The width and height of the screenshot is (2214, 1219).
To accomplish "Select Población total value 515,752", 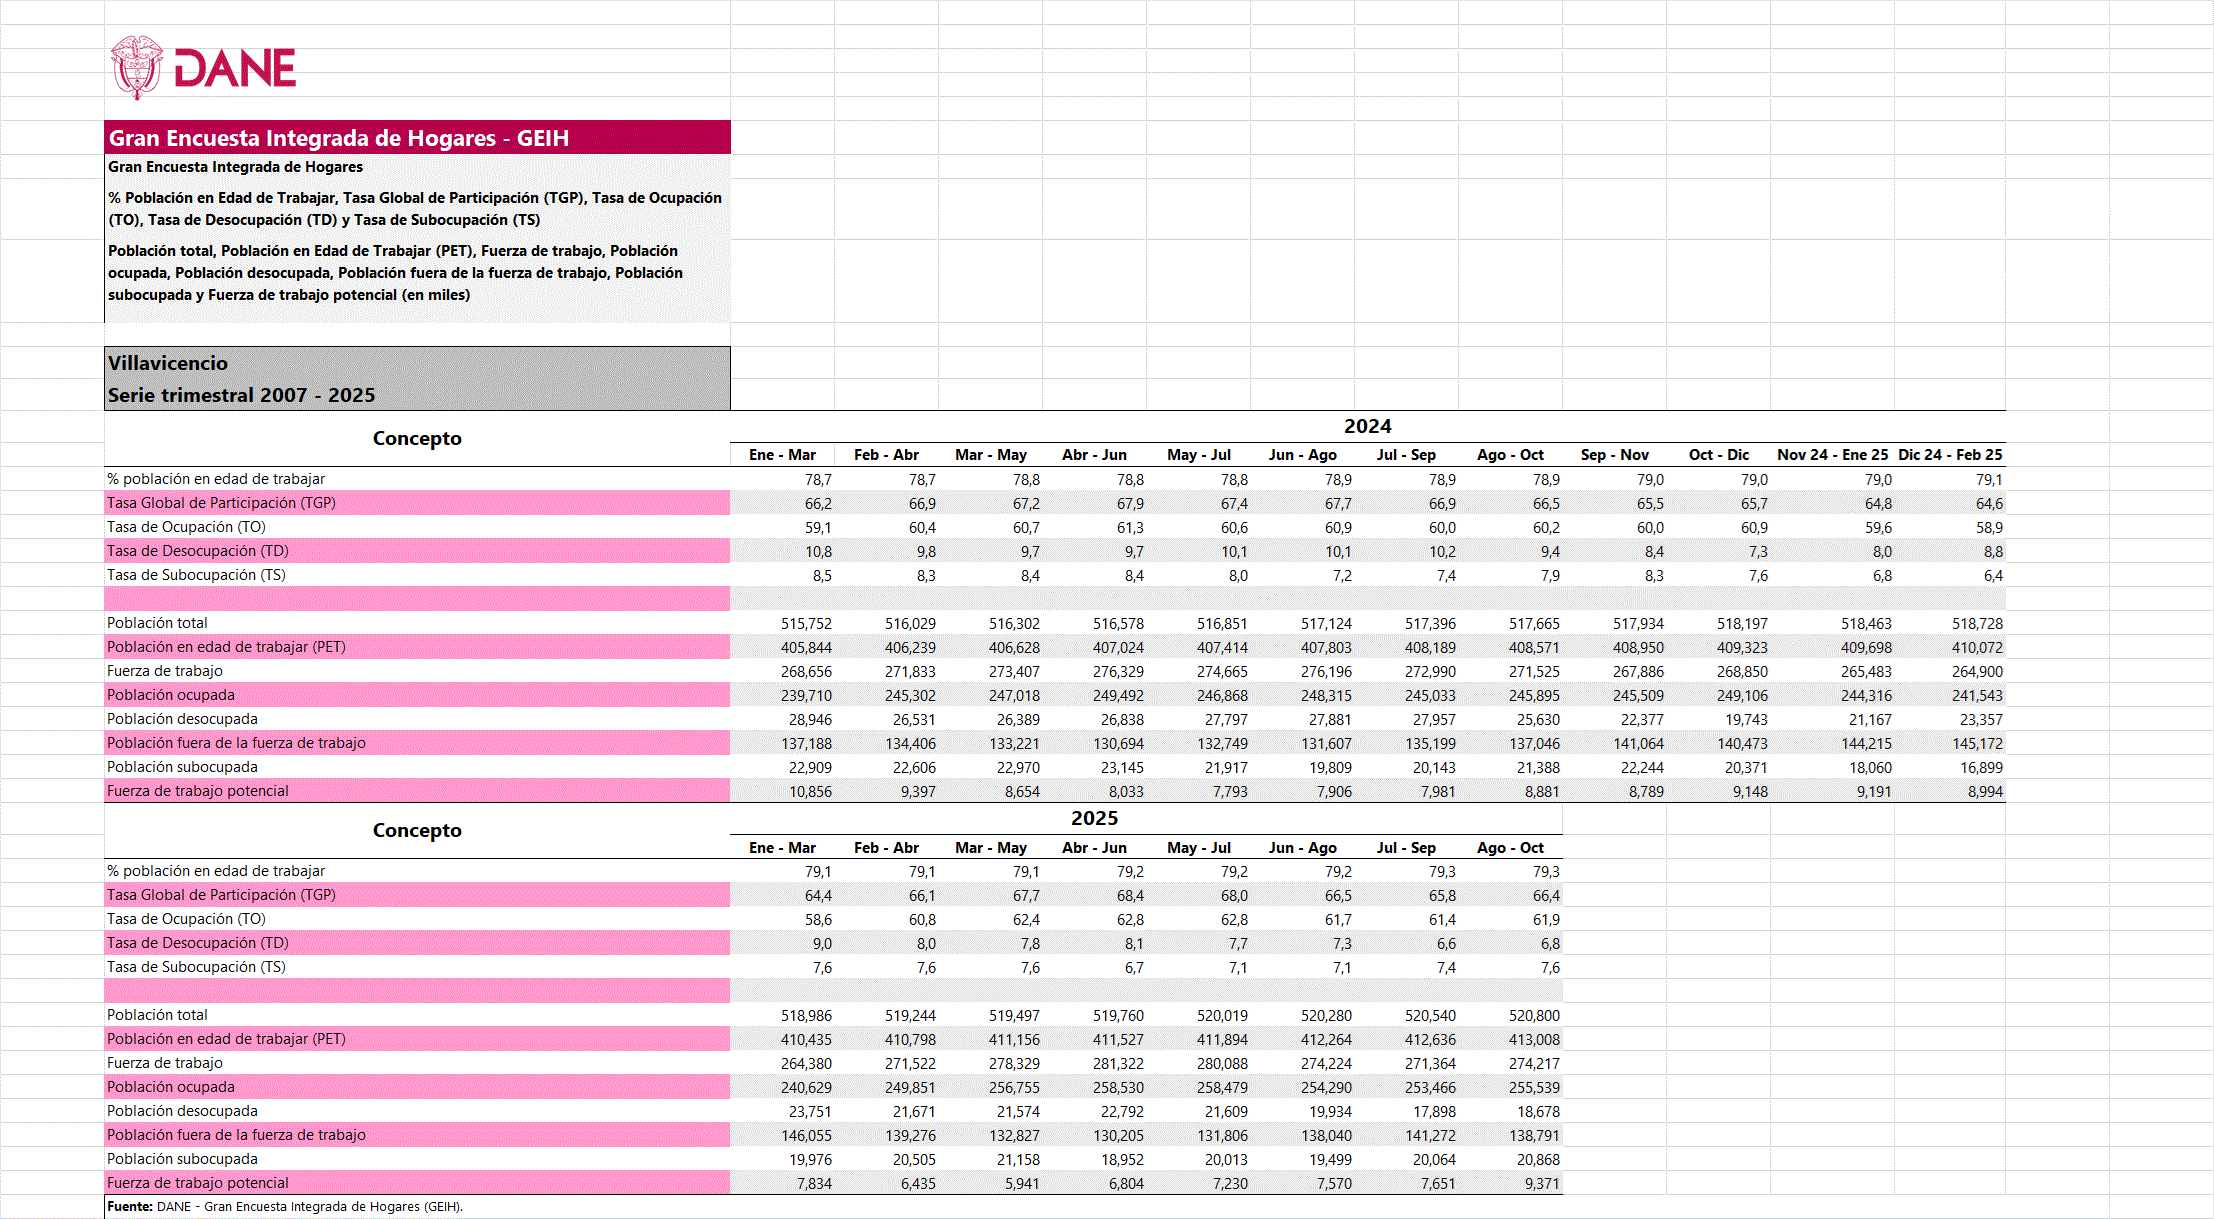I will coord(806,623).
